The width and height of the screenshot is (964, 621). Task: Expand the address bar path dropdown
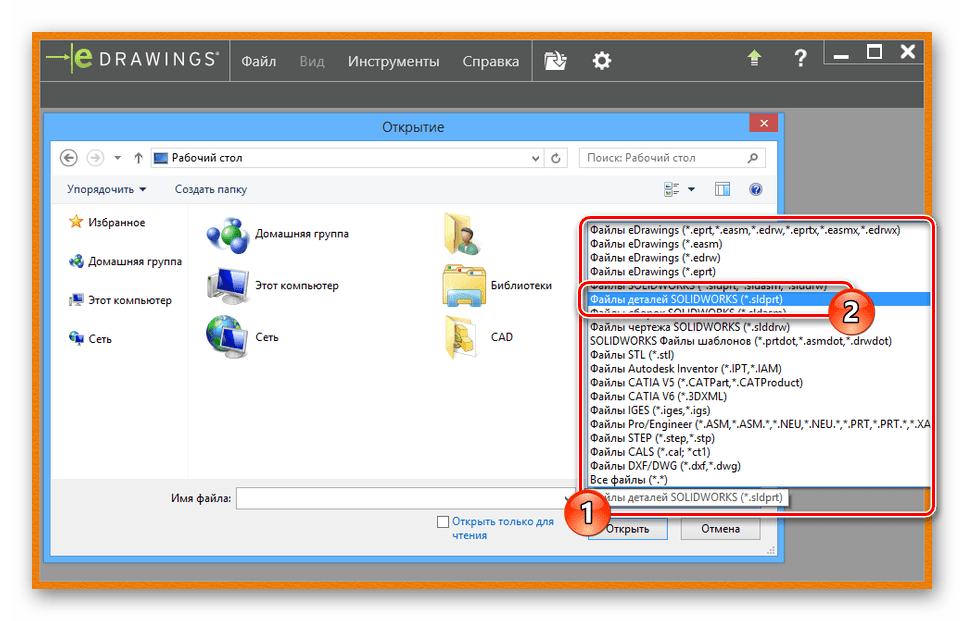pyautogui.click(x=535, y=158)
